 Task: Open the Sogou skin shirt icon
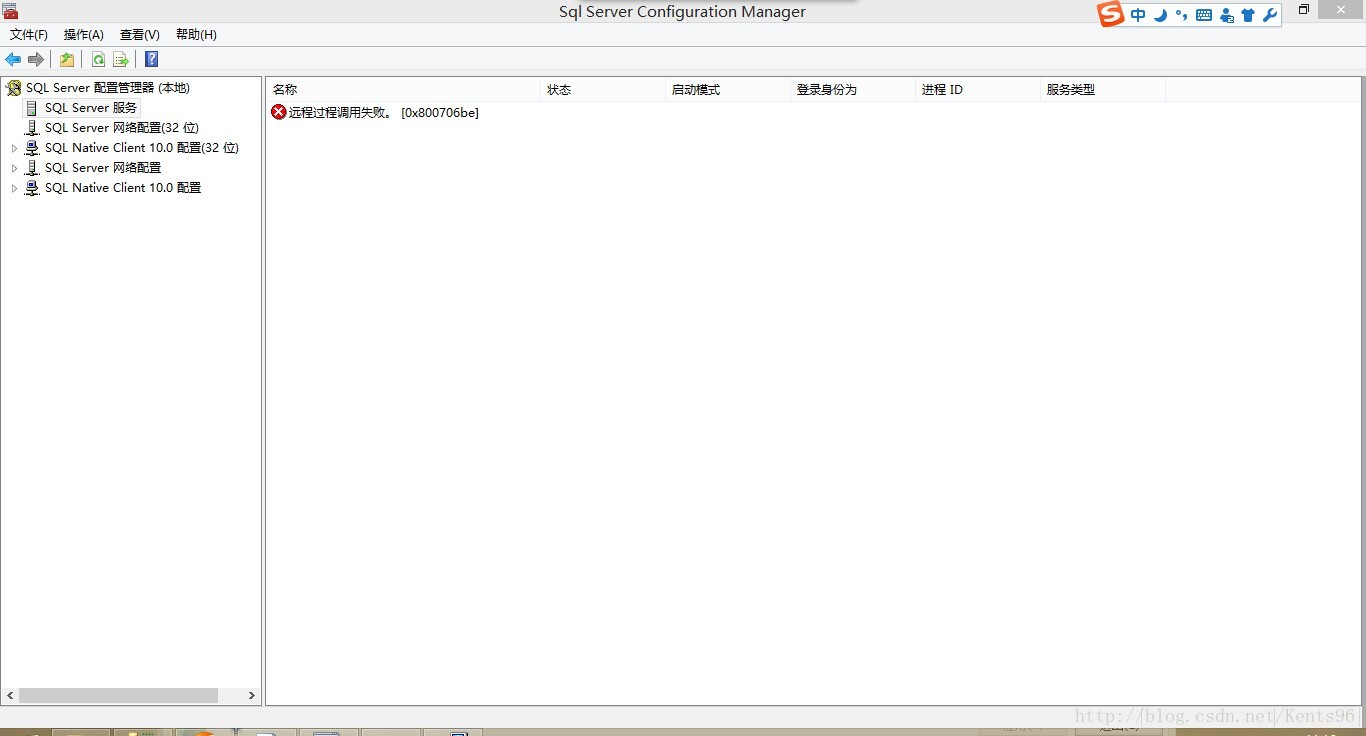[1248, 15]
